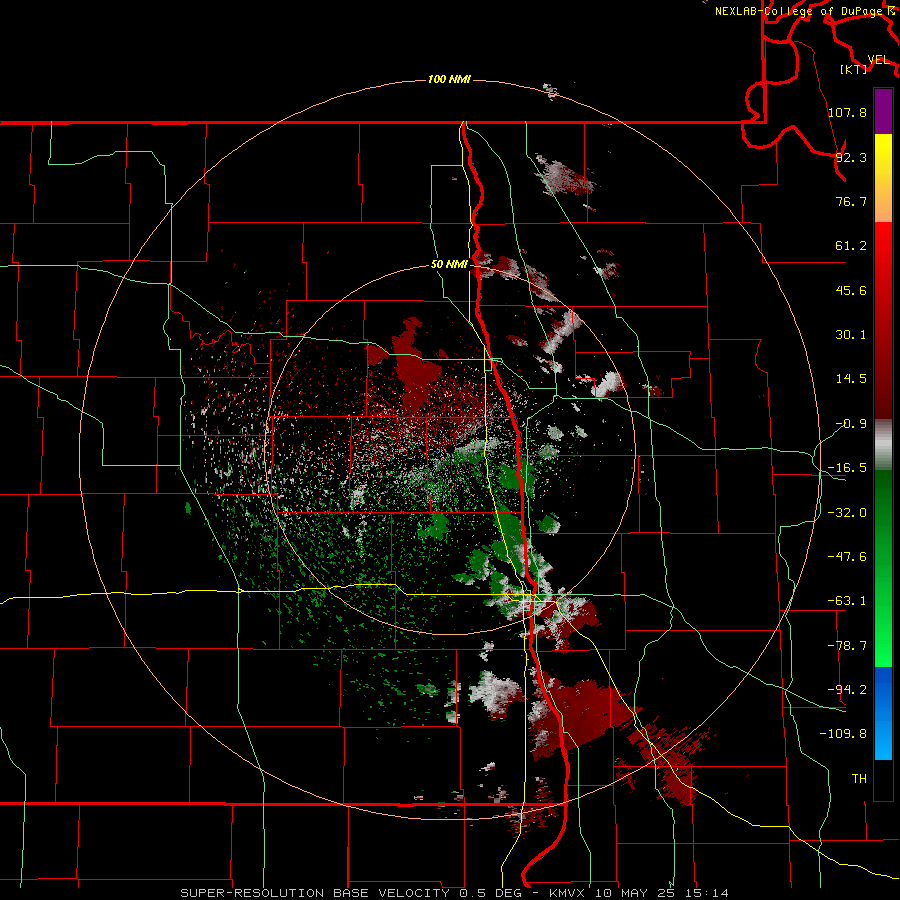
Task: Click the -16.5 scale value
Action: (x=847, y=468)
